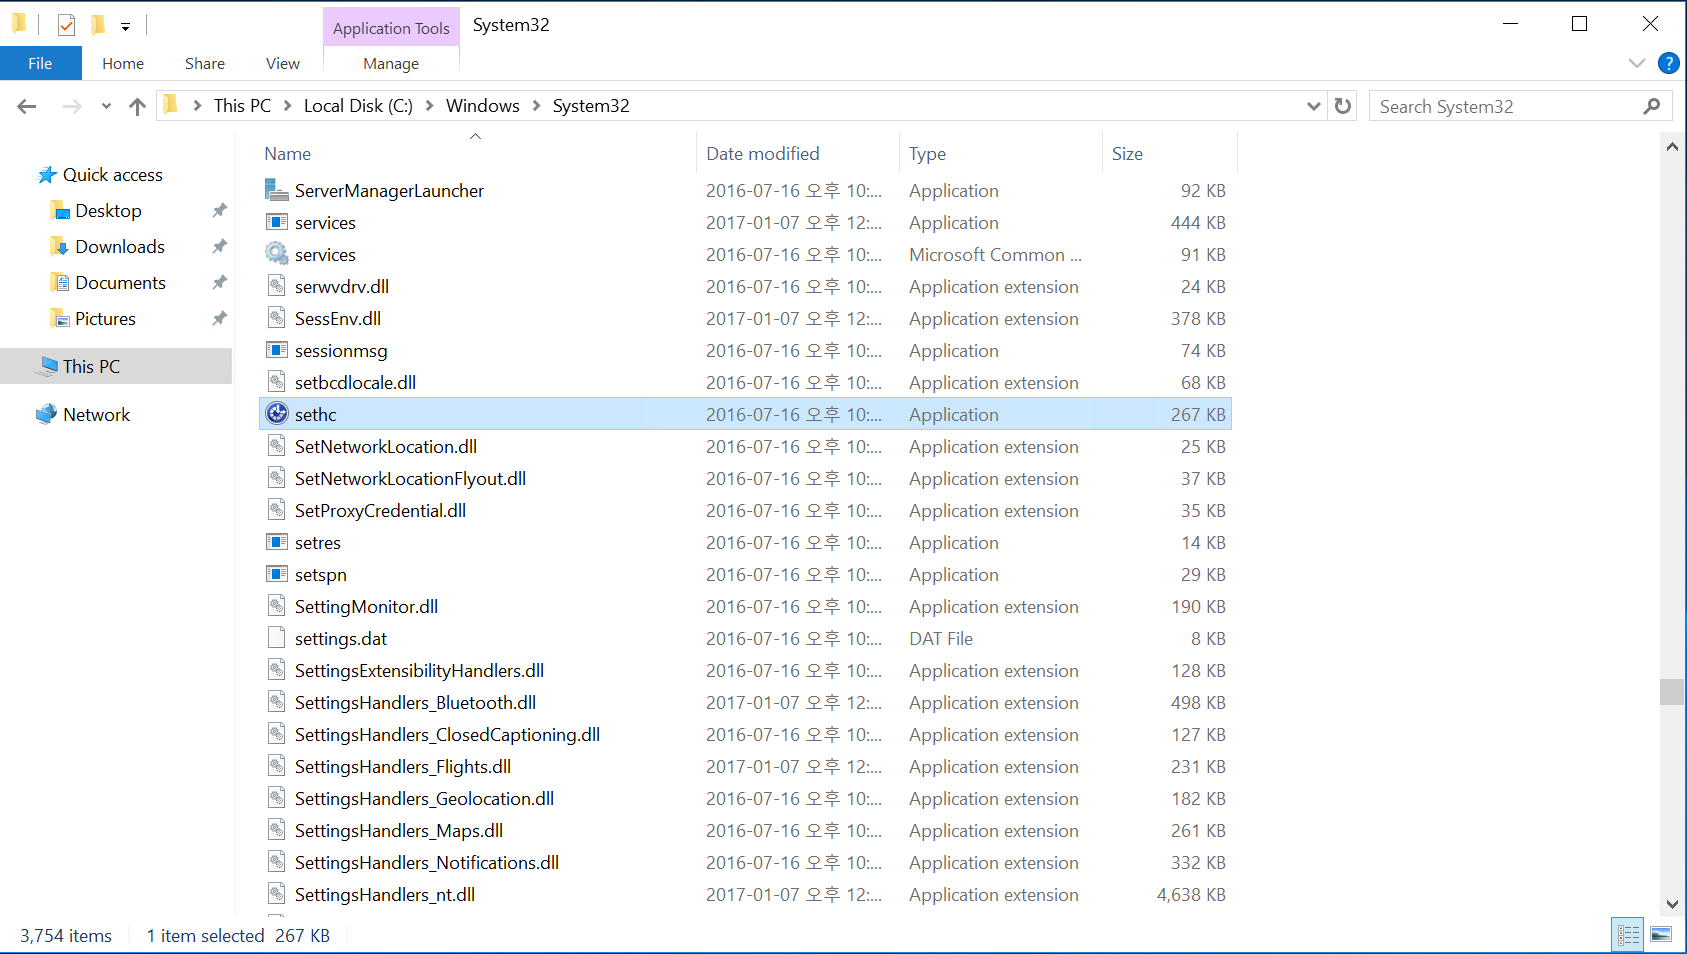Viewport: 1687px width, 954px height.
Task: Open the File menu
Action: (x=40, y=63)
